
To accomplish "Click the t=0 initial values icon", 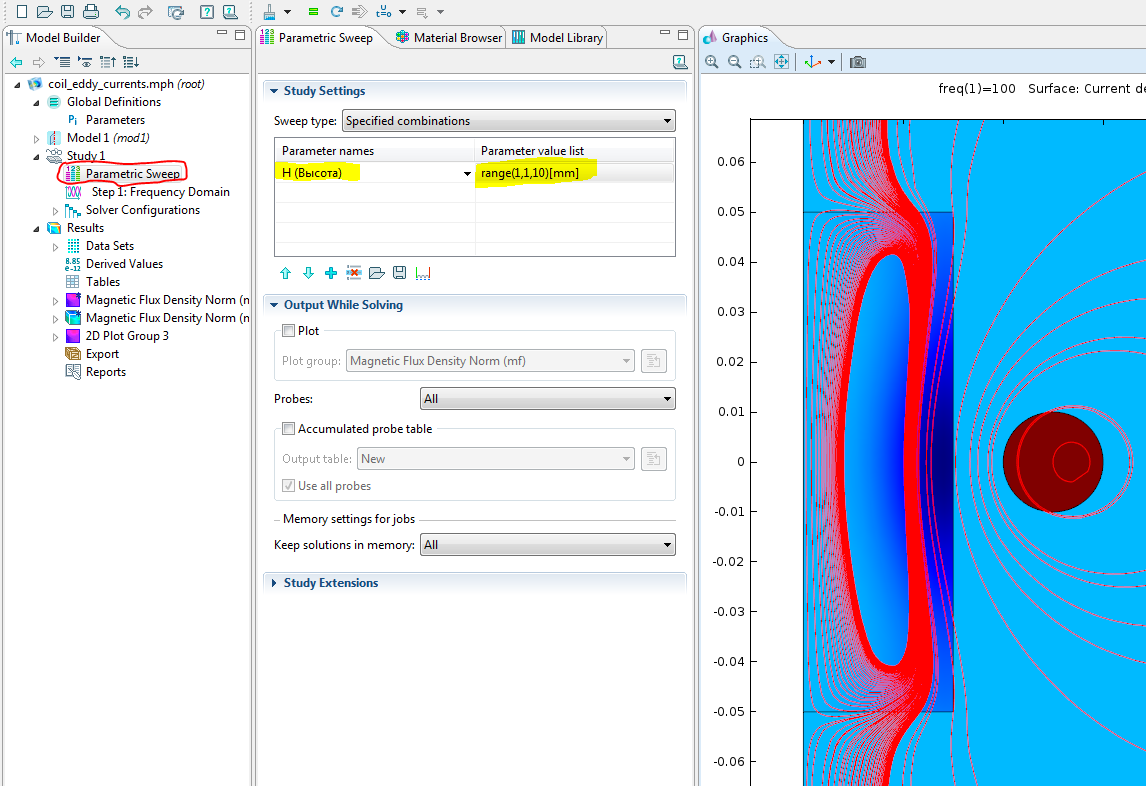I will click(x=384, y=12).
